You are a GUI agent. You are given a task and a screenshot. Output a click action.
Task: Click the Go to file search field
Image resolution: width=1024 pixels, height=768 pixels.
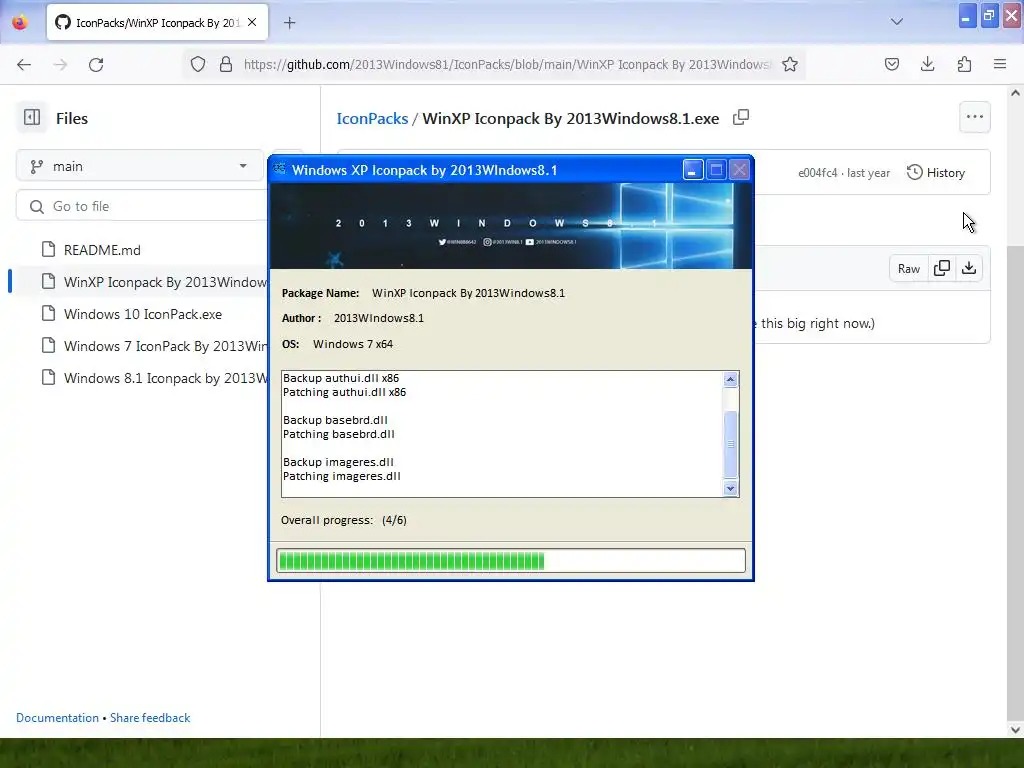click(141, 206)
